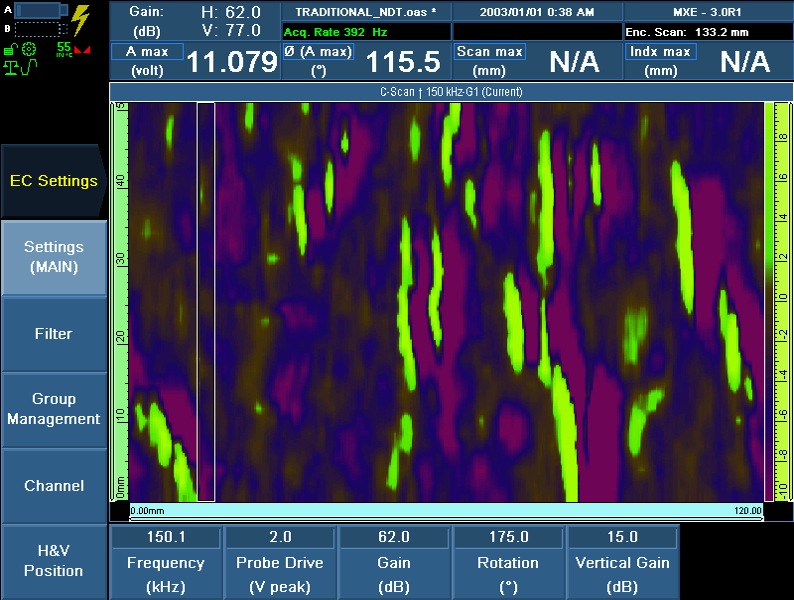Open the Channel submenu

point(53,486)
